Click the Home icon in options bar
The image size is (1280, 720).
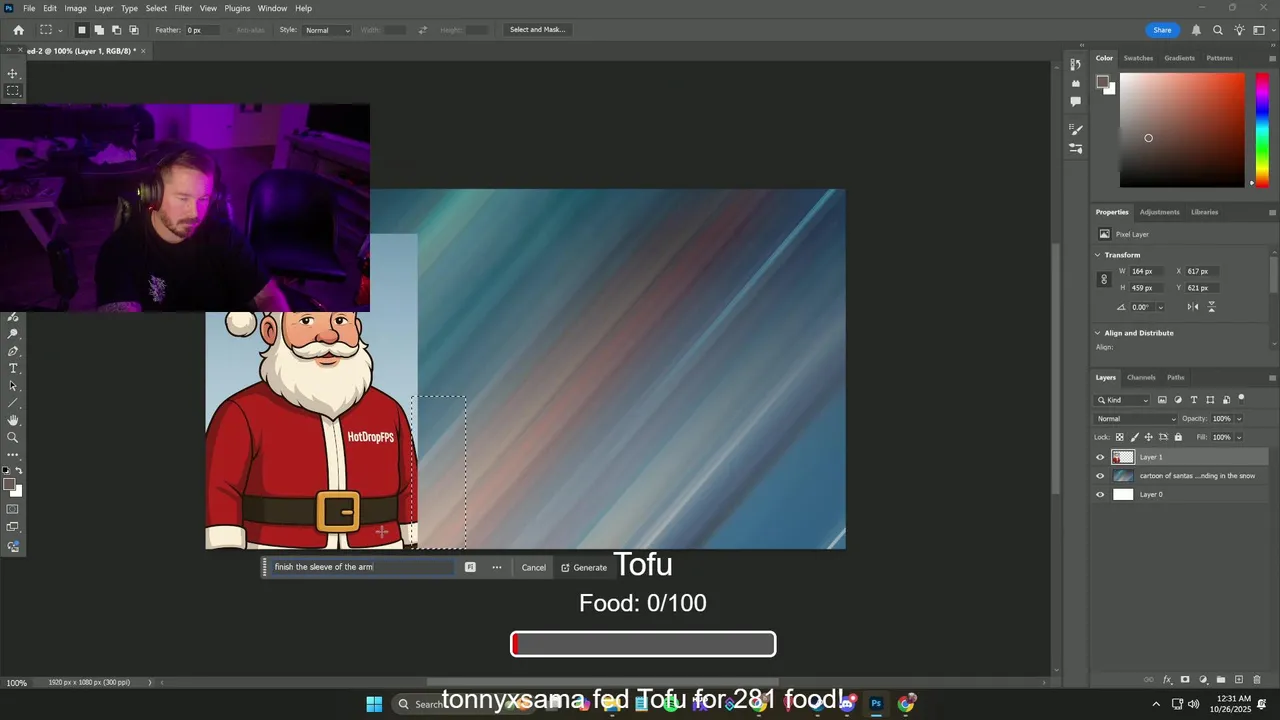coord(18,30)
